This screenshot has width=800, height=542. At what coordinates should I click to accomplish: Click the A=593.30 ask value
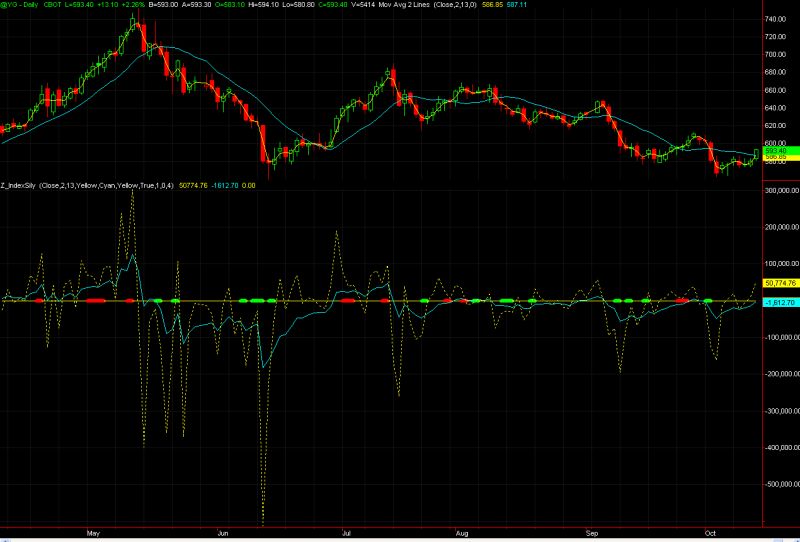pos(196,5)
